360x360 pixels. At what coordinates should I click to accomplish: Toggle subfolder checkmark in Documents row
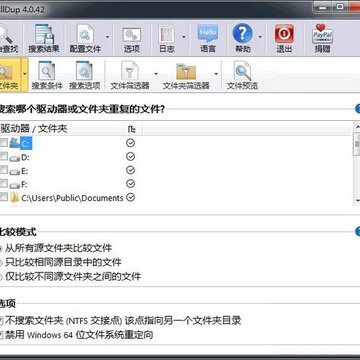coord(131,197)
